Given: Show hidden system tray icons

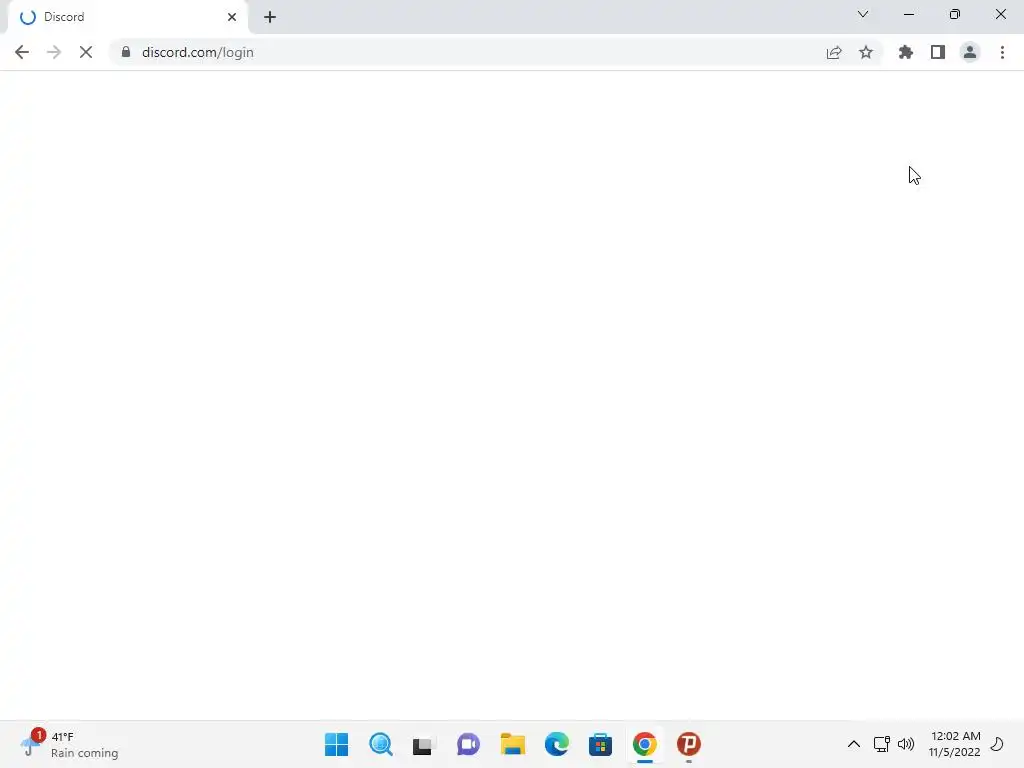Looking at the screenshot, I should point(854,744).
